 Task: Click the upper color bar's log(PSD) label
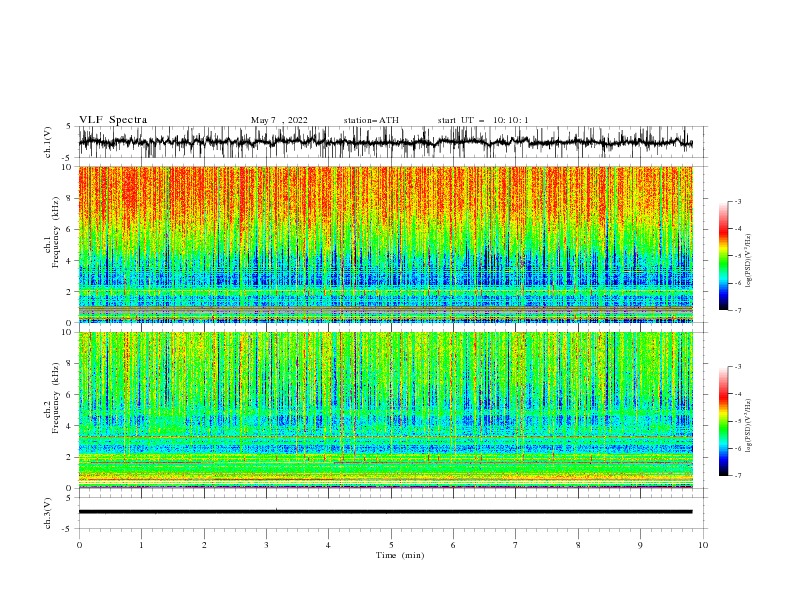pyautogui.click(x=749, y=260)
